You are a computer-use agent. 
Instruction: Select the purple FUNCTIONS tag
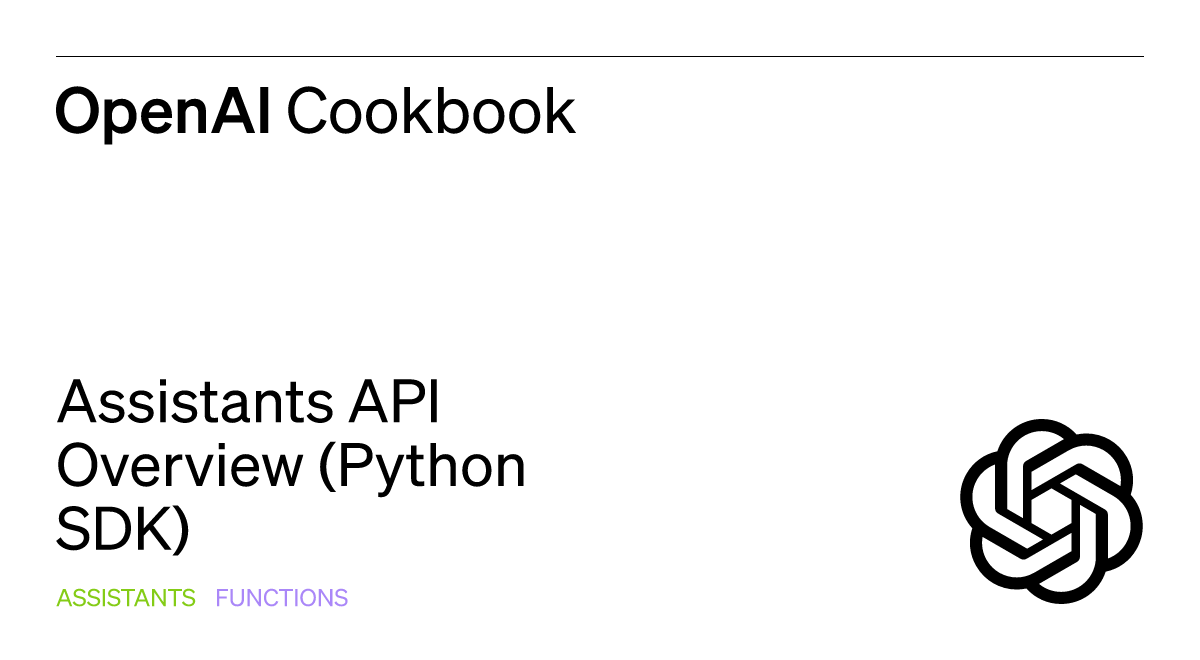[281, 598]
